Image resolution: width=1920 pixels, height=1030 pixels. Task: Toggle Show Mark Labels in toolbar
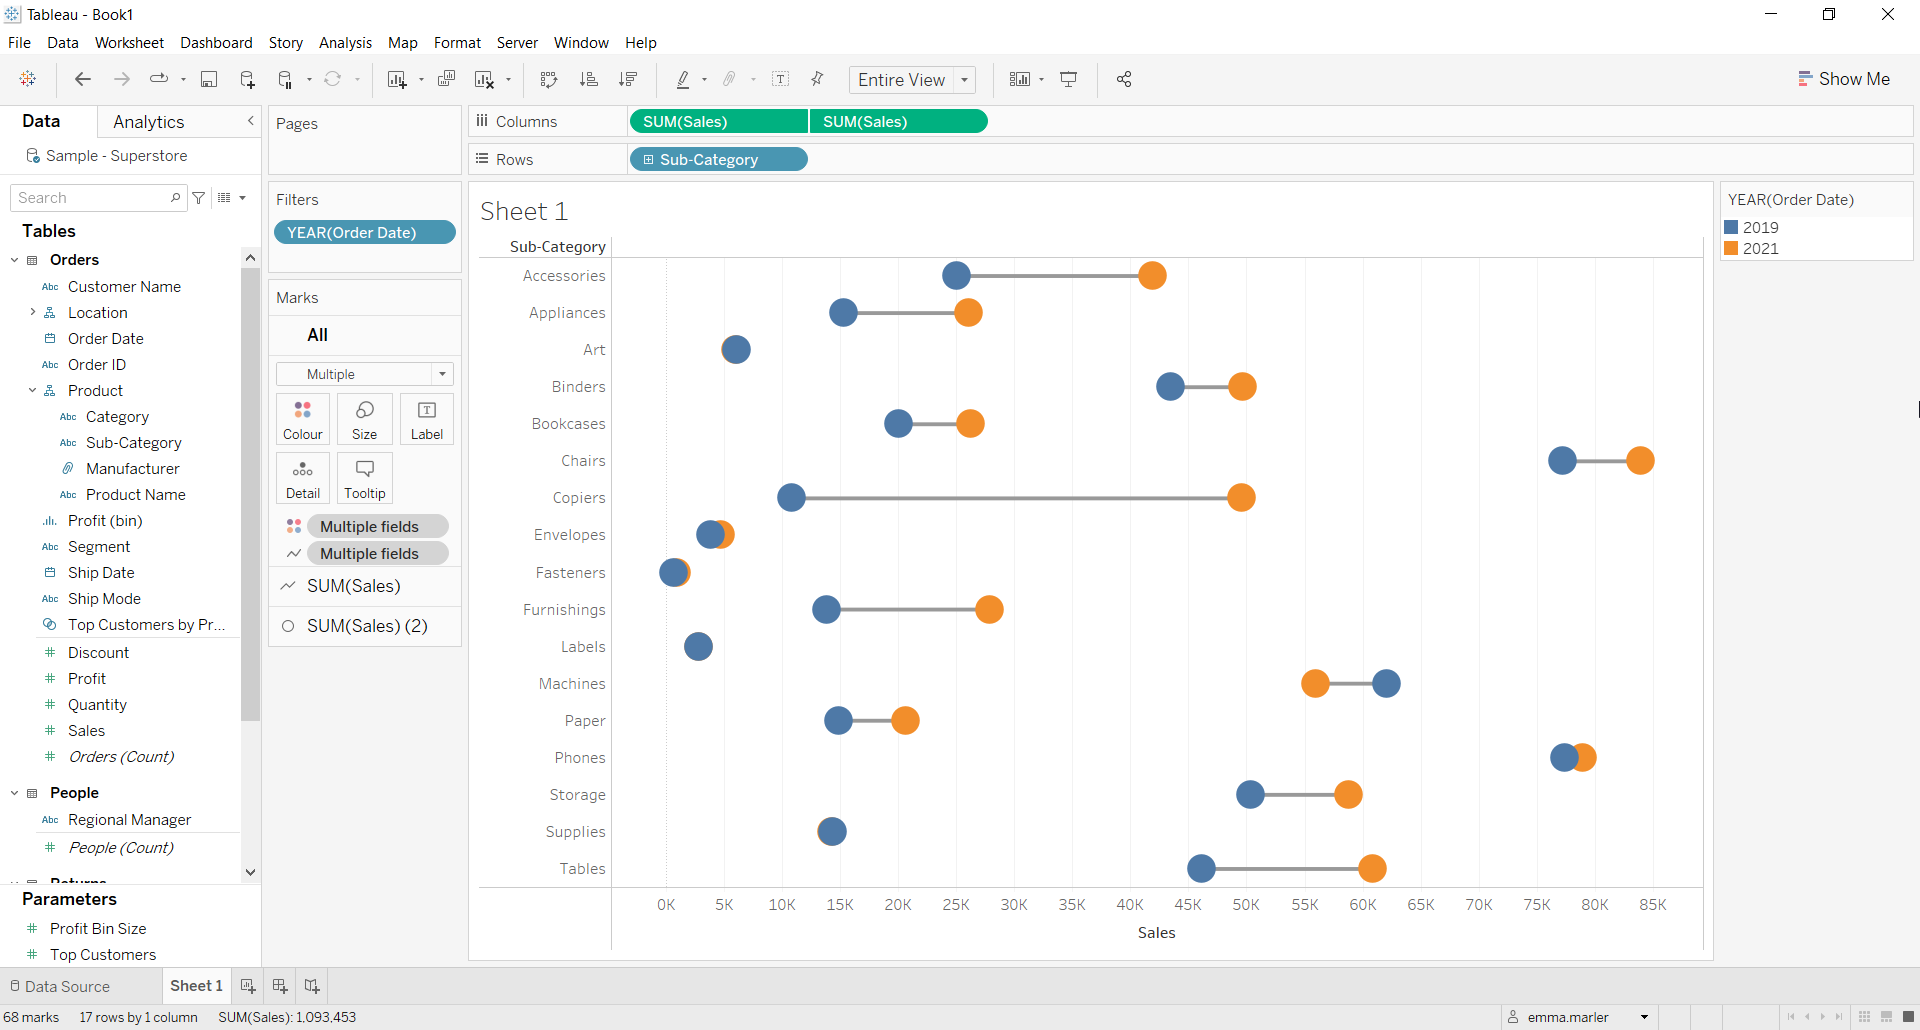[x=781, y=80]
